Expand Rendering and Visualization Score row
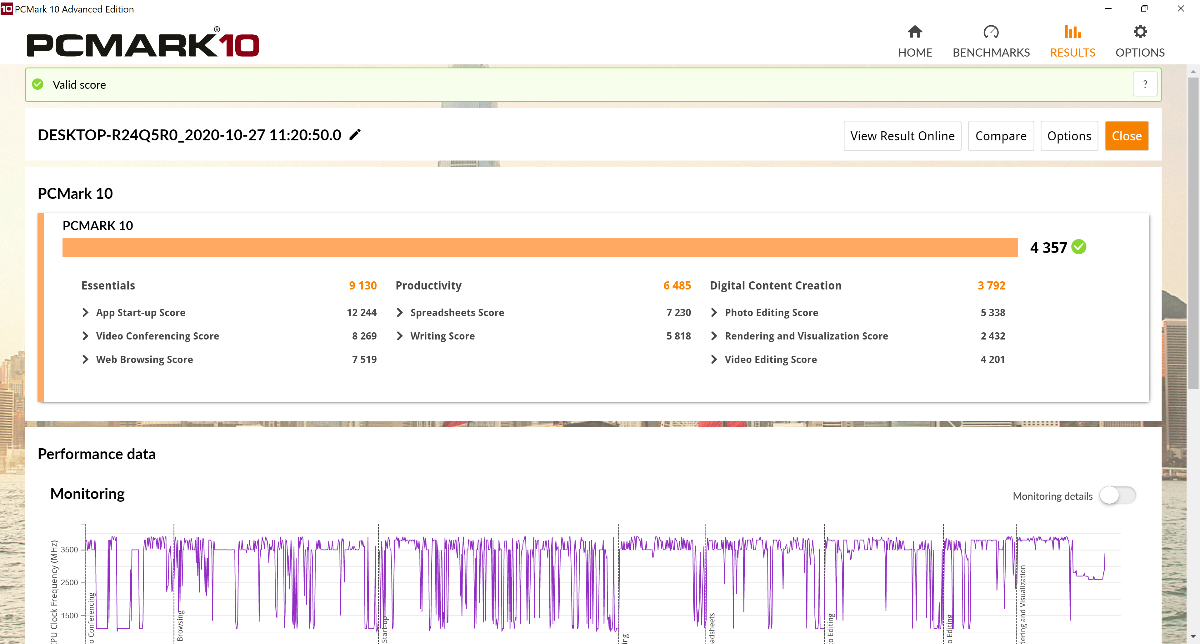Screen dimensions: 1200x644 tap(714, 336)
